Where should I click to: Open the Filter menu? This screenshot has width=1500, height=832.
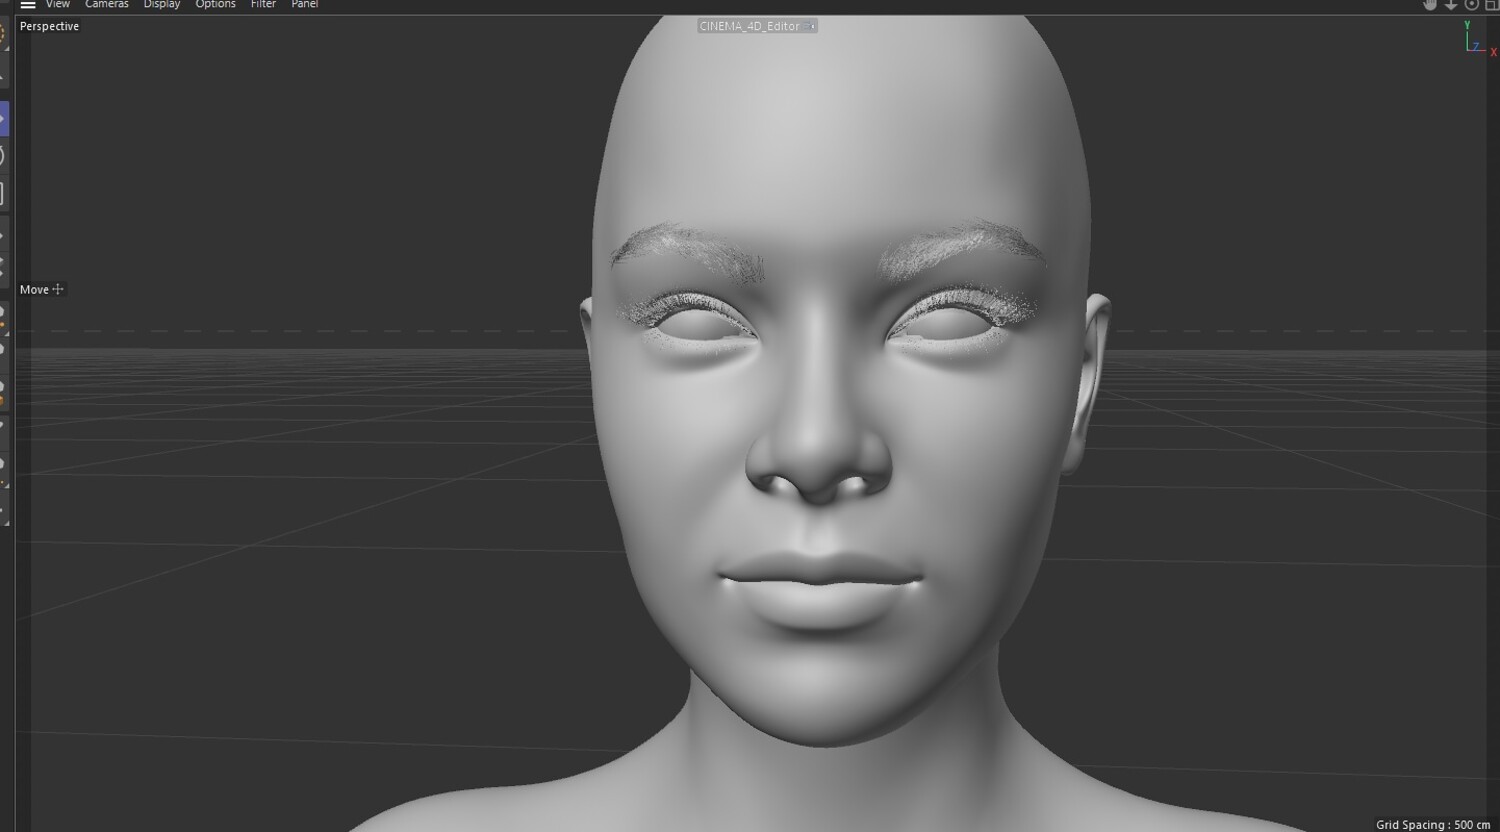point(263,5)
